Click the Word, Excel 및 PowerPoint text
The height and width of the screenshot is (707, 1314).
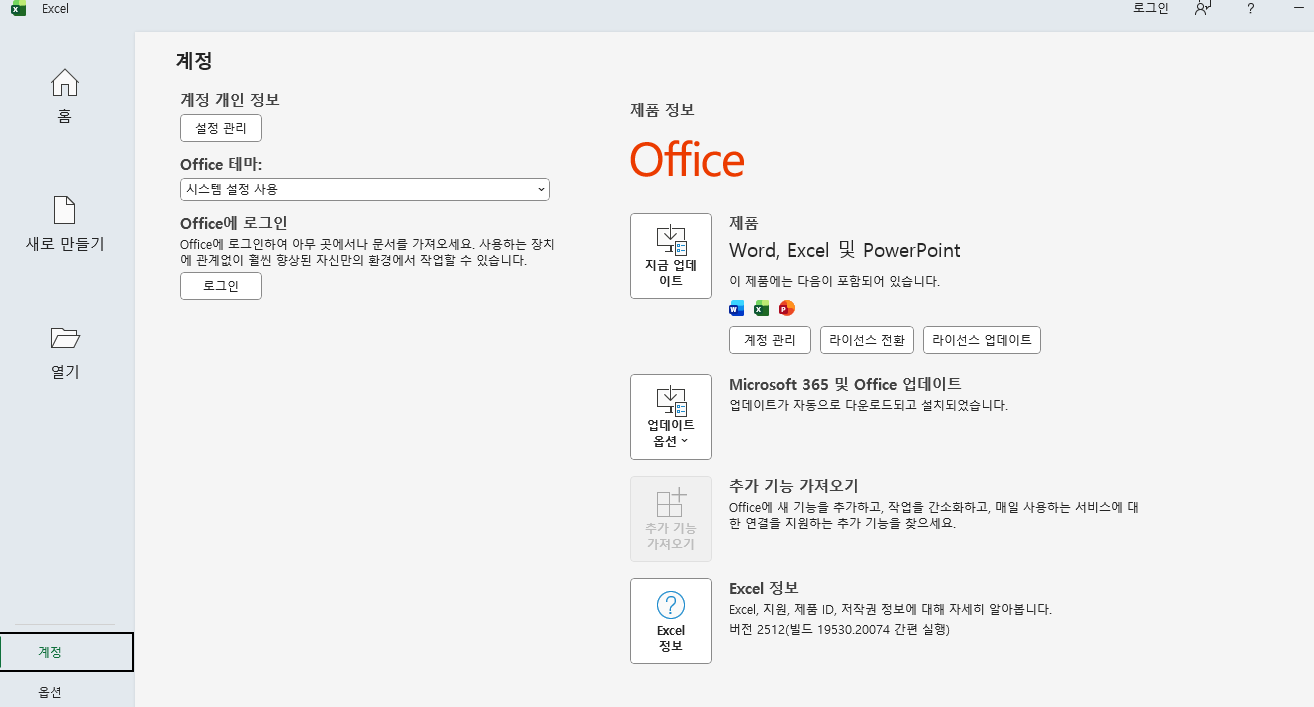click(845, 250)
